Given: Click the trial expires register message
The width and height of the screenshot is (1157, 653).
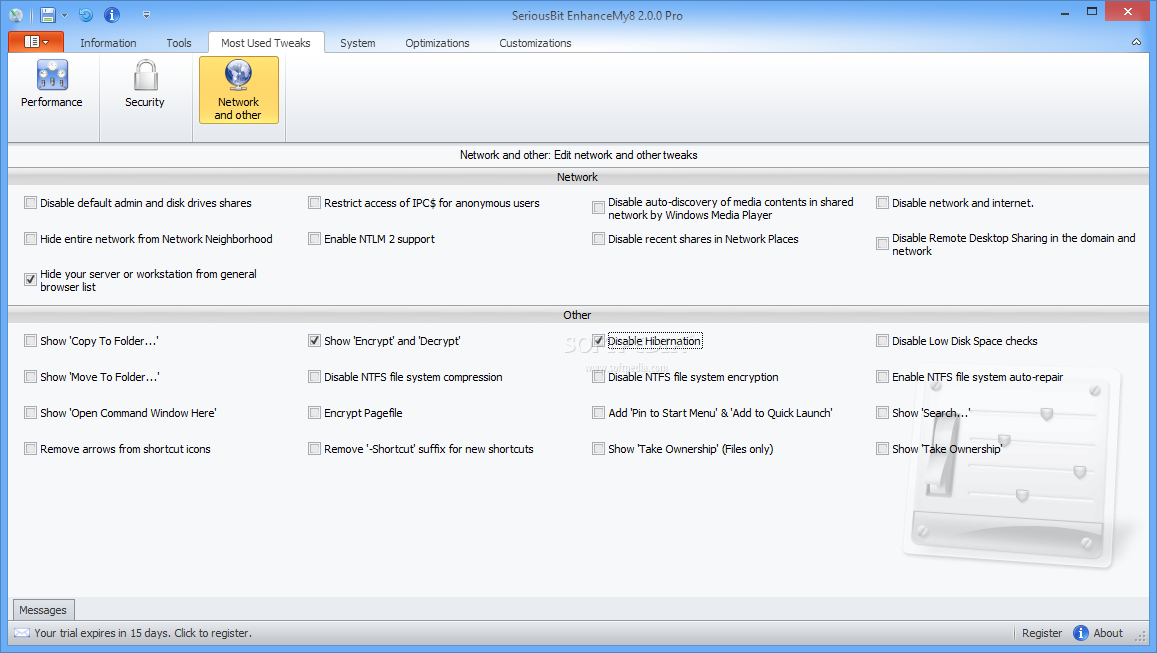Looking at the screenshot, I should (142, 633).
